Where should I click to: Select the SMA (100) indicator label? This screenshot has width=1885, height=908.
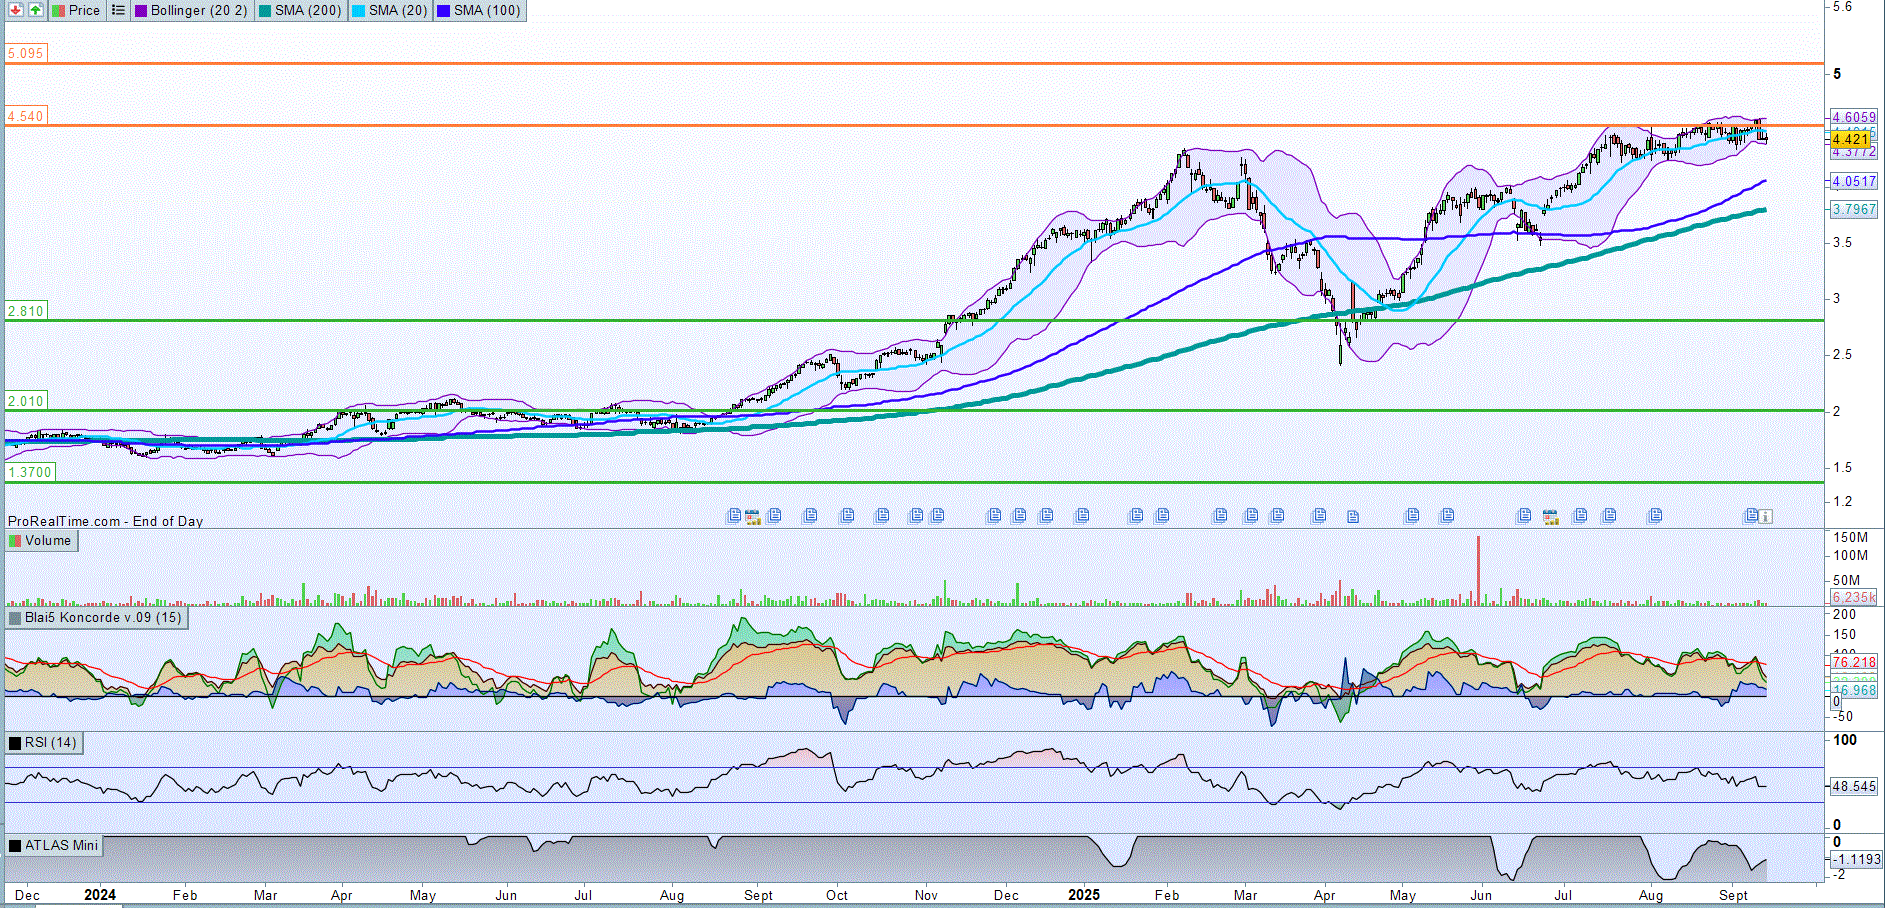click(x=479, y=10)
